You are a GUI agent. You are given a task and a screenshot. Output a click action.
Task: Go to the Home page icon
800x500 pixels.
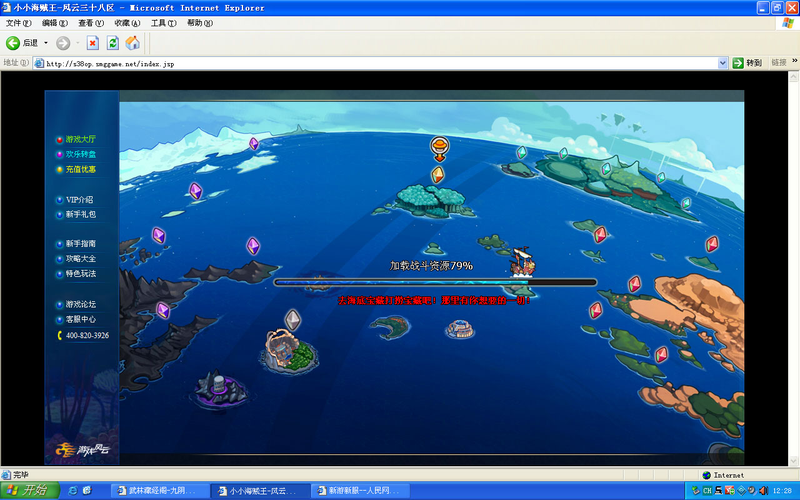point(133,43)
